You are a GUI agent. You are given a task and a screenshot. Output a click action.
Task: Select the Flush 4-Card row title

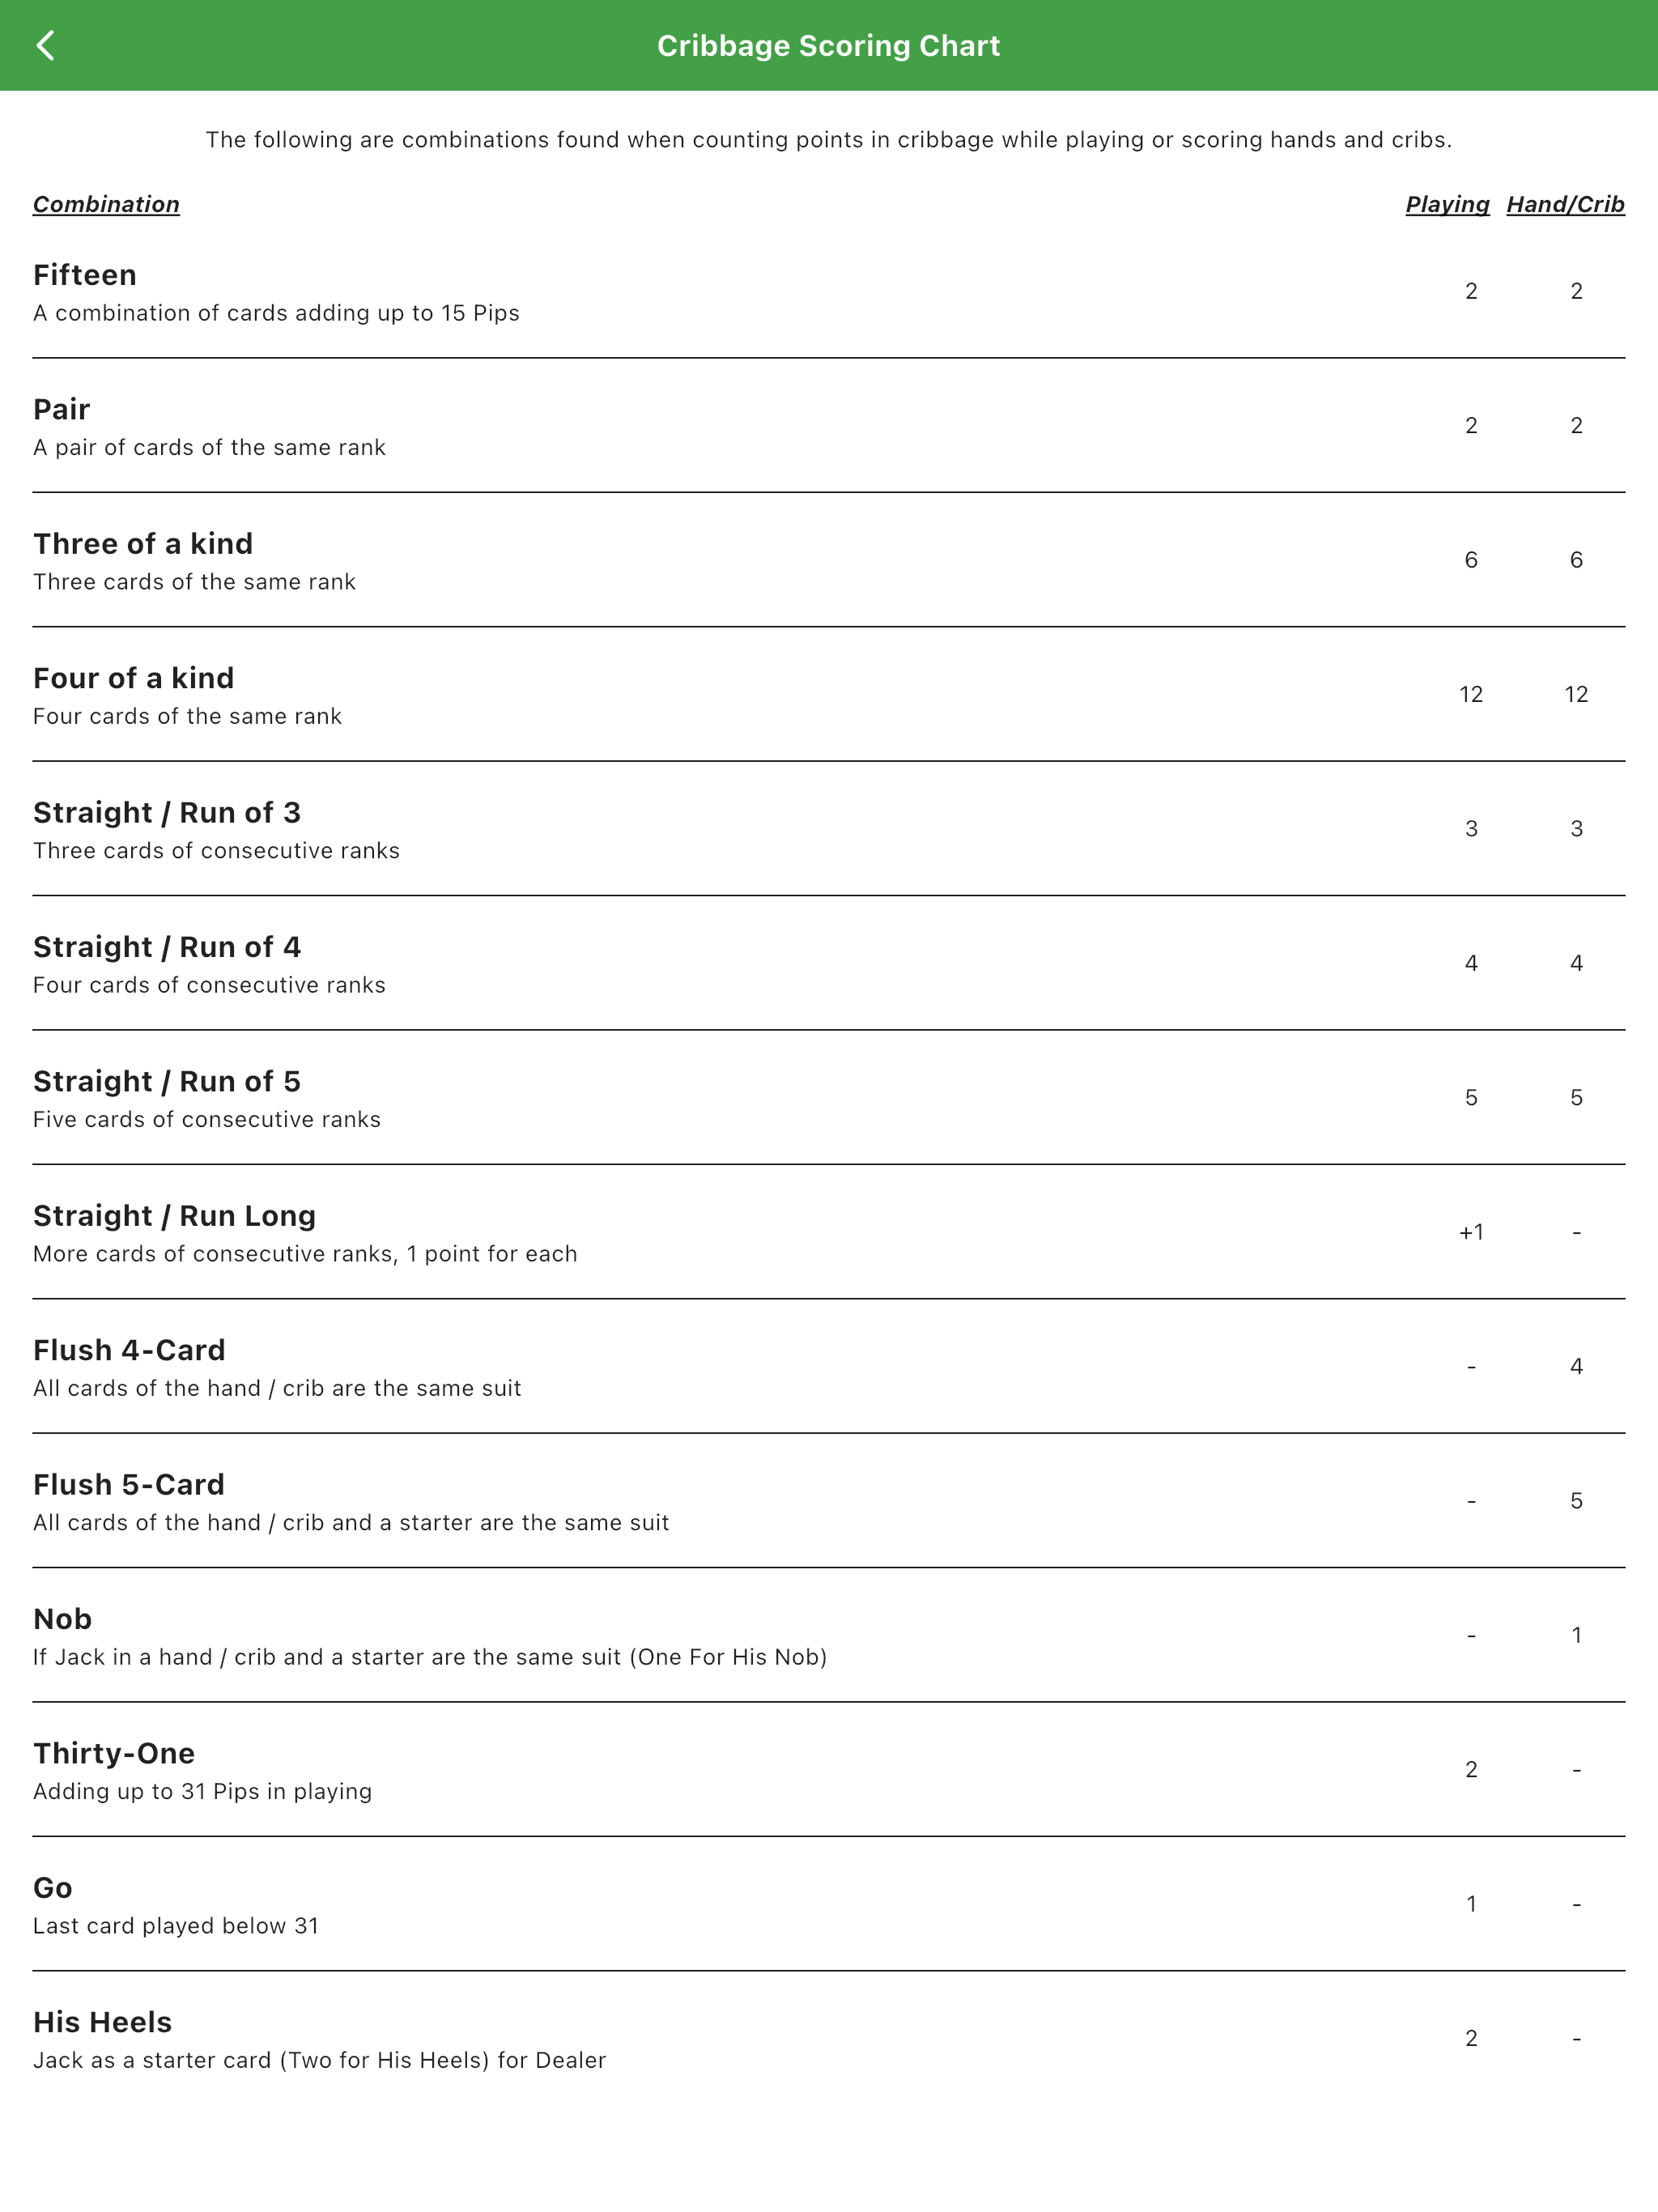tap(129, 1350)
